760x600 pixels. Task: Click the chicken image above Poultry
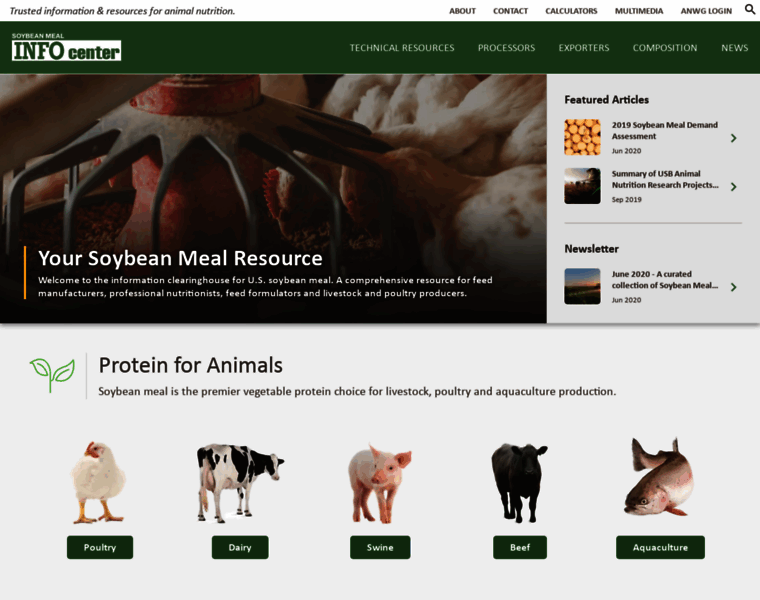98,482
